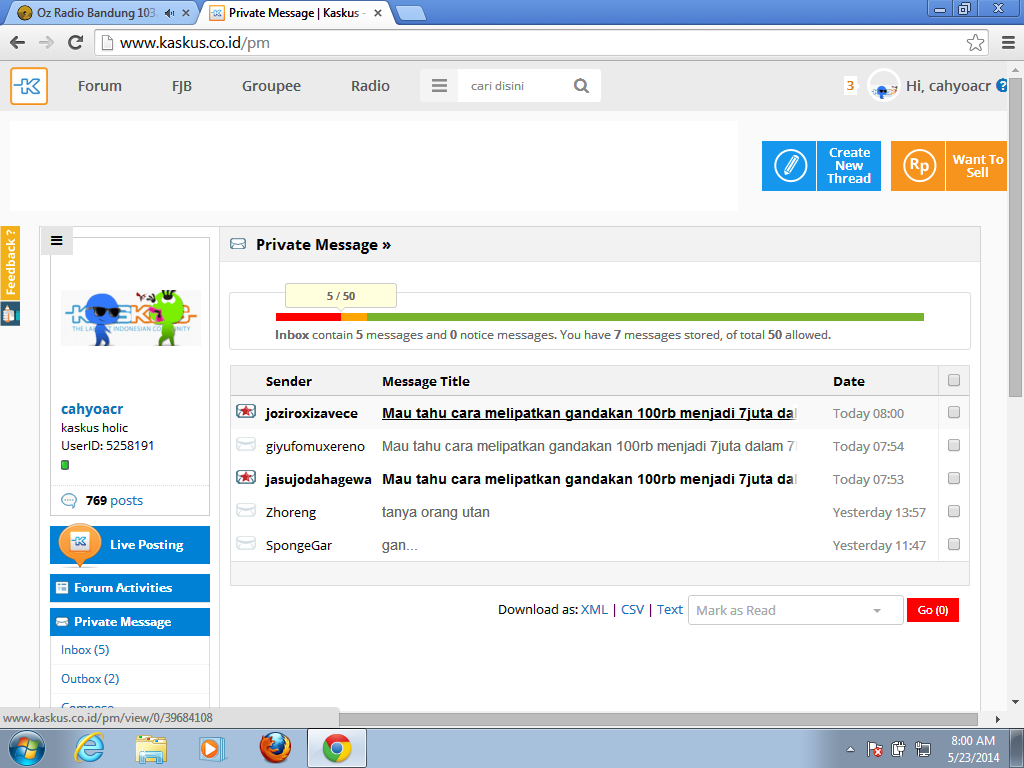1024x768 pixels.
Task: Open the Private Message sidebar section
Action: point(130,622)
